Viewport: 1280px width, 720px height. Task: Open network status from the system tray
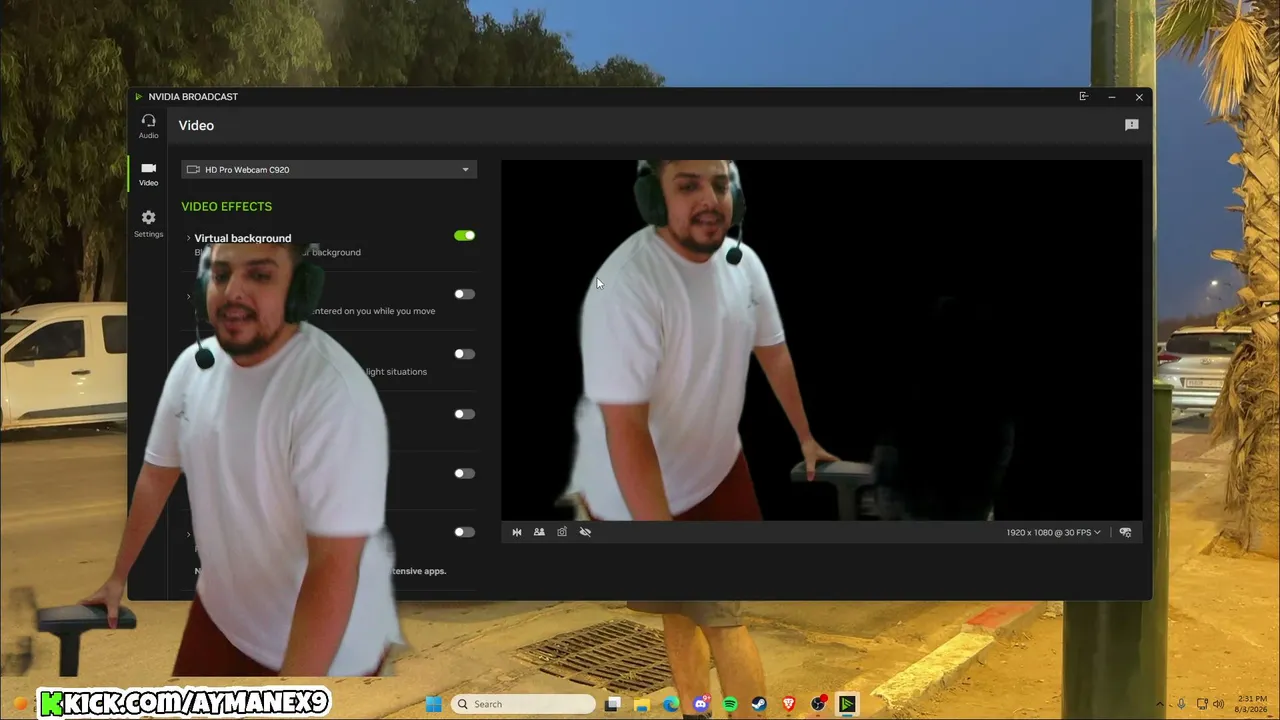pos(1202,705)
